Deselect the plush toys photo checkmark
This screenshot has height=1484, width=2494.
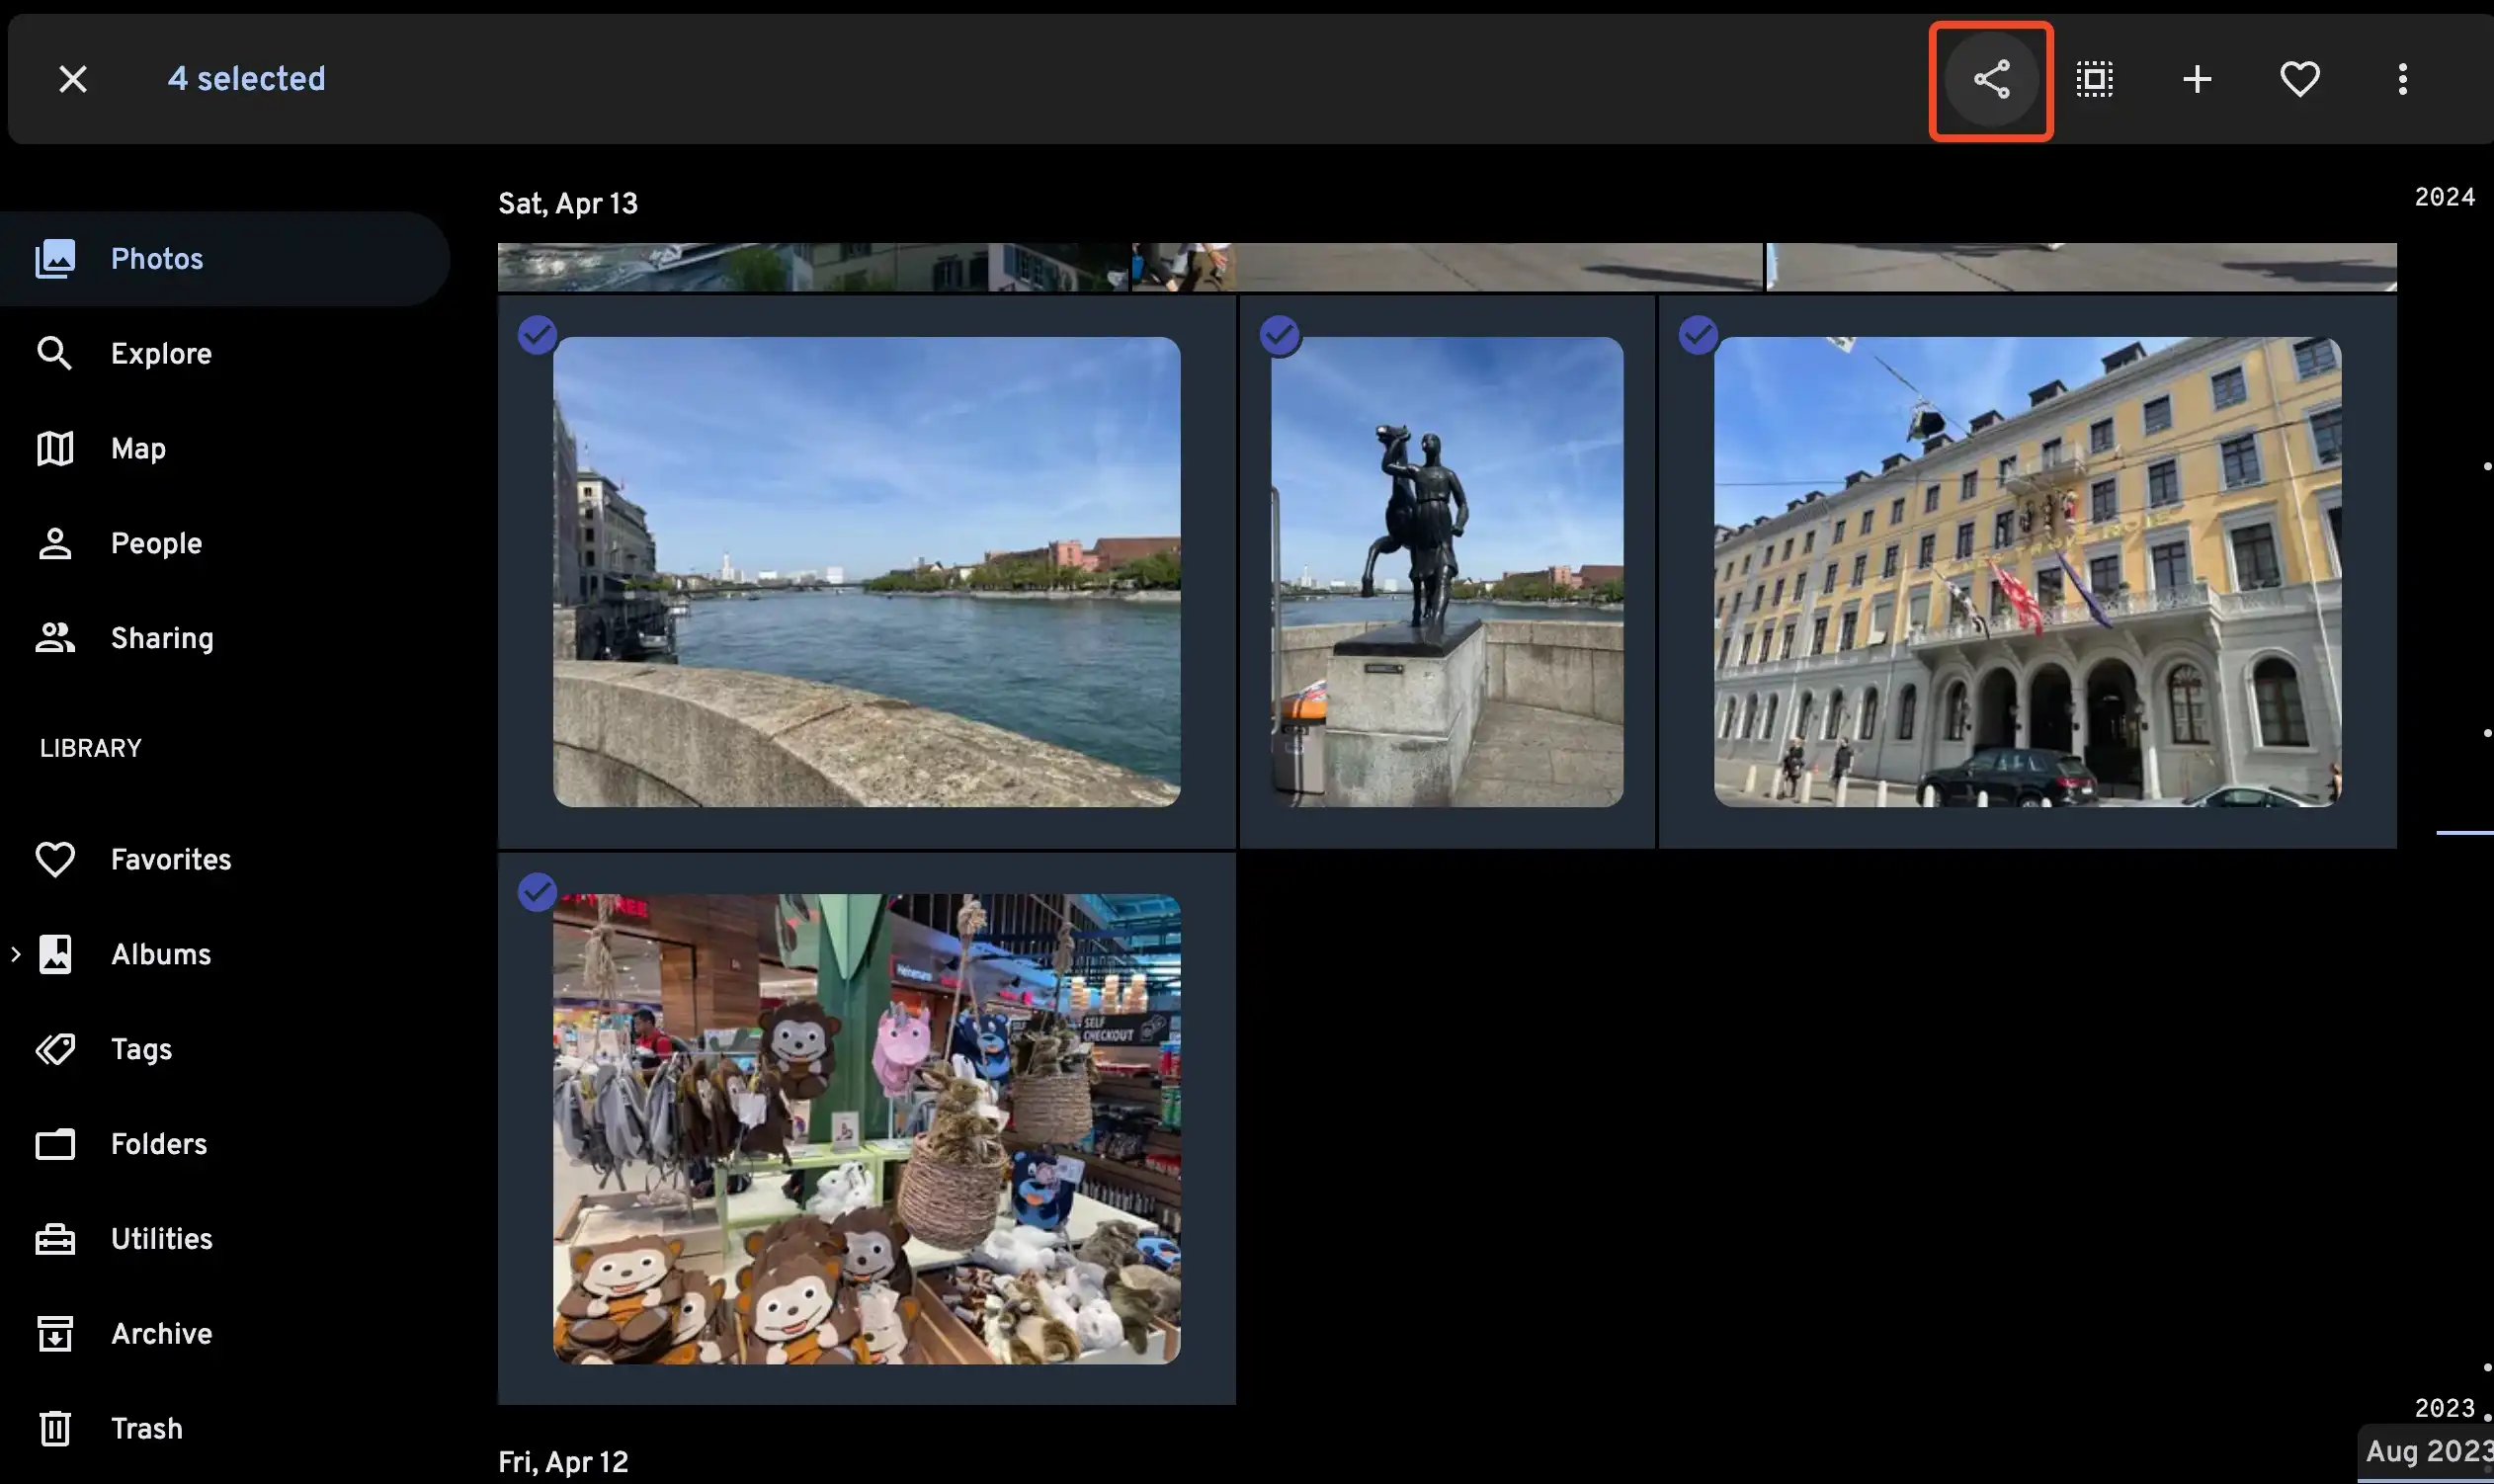pyautogui.click(x=538, y=891)
